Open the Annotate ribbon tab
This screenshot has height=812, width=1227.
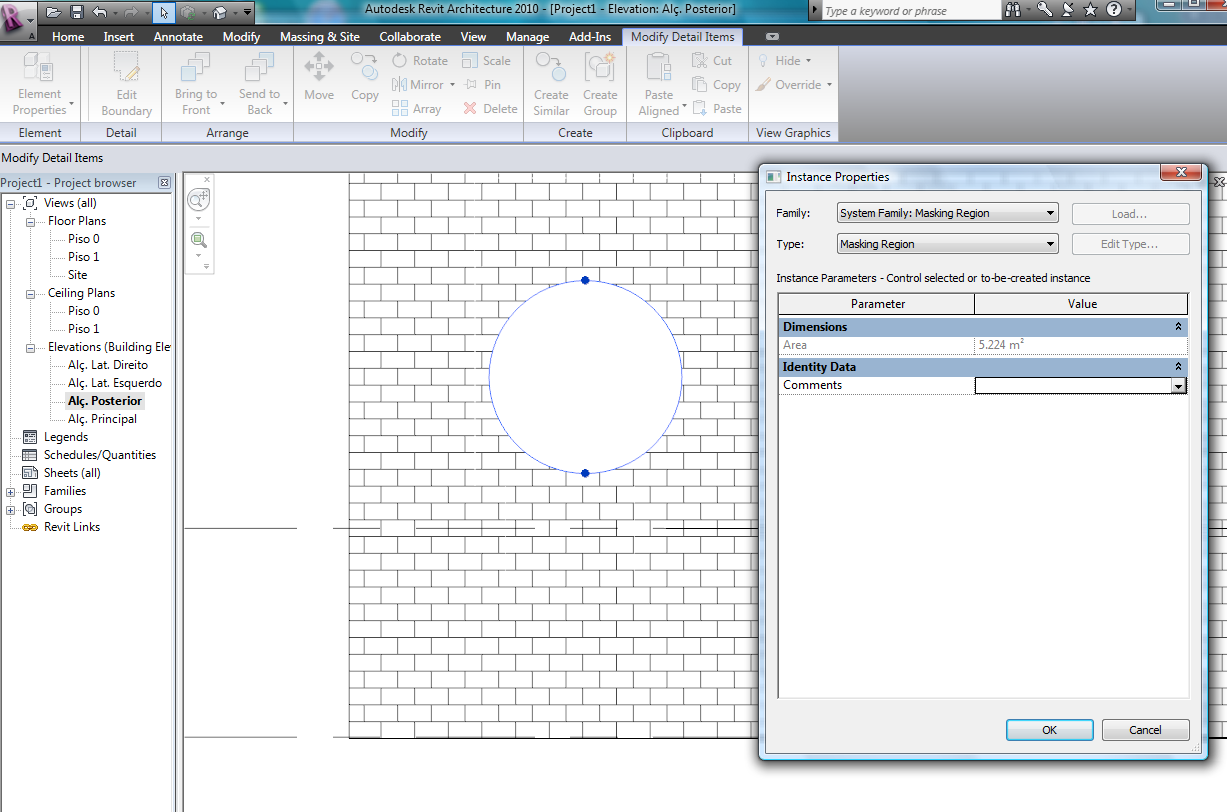point(178,37)
